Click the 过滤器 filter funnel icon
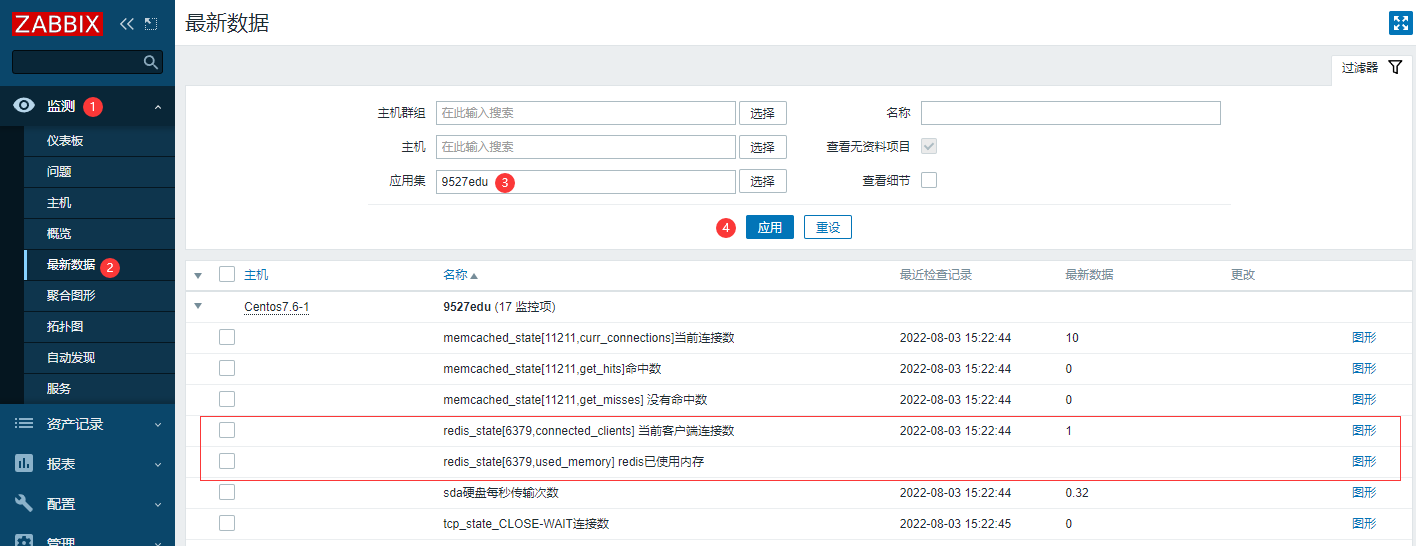 pyautogui.click(x=1395, y=67)
